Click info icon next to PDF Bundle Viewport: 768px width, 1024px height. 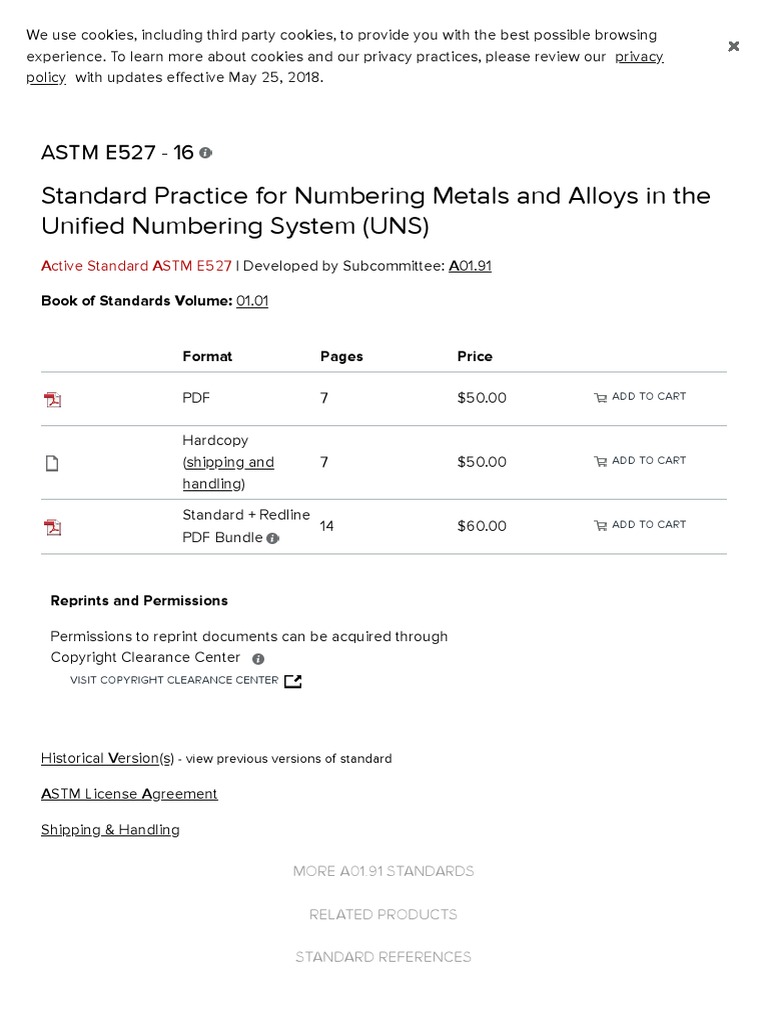click(x=273, y=538)
